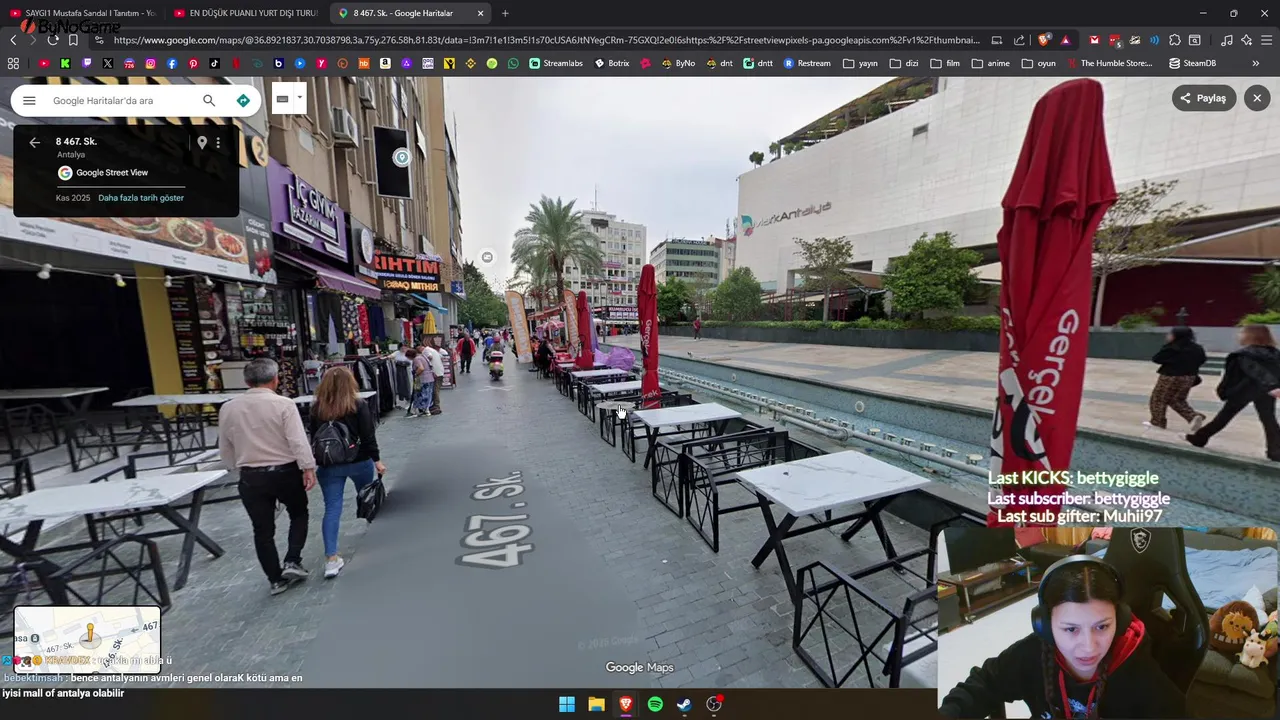Open The Humble Store bookmark
The height and width of the screenshot is (720, 1280).
pyautogui.click(x=1108, y=63)
